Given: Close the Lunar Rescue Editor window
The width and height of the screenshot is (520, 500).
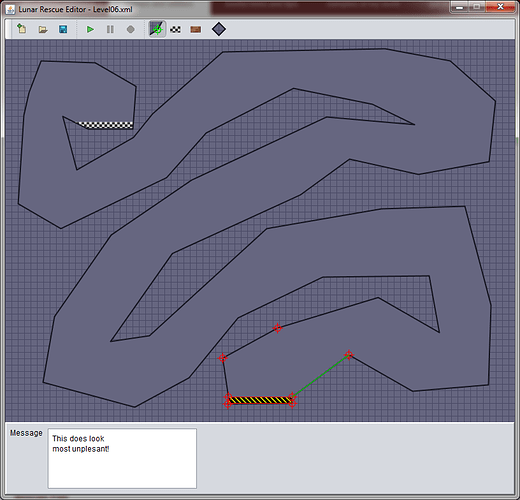Looking at the screenshot, I should coord(500,7).
